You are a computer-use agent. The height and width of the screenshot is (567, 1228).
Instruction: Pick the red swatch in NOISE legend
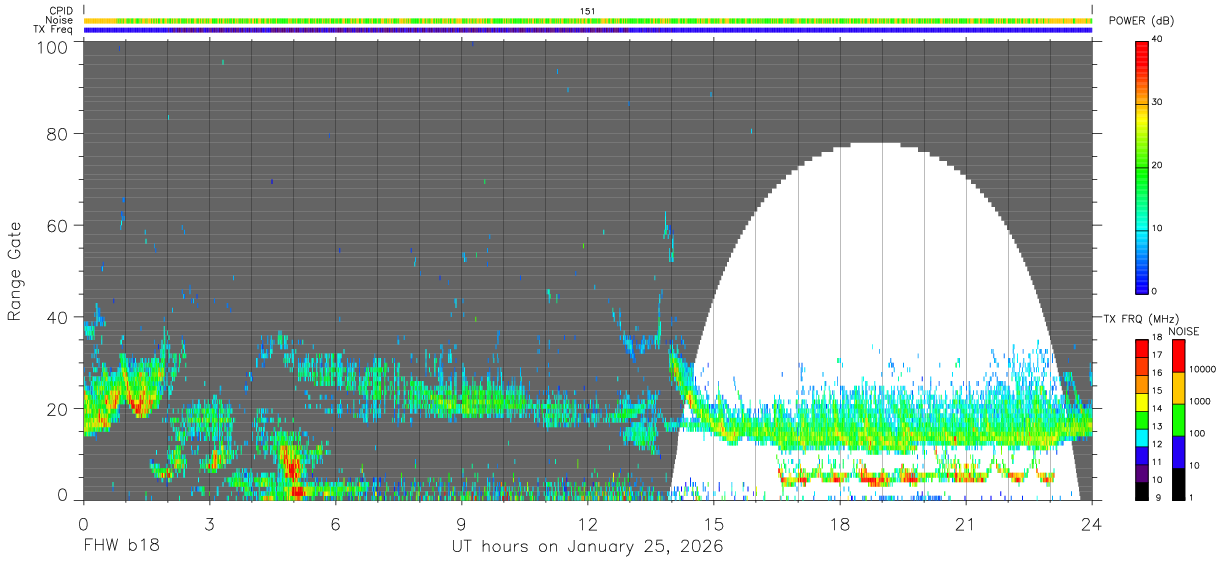coord(1178,355)
